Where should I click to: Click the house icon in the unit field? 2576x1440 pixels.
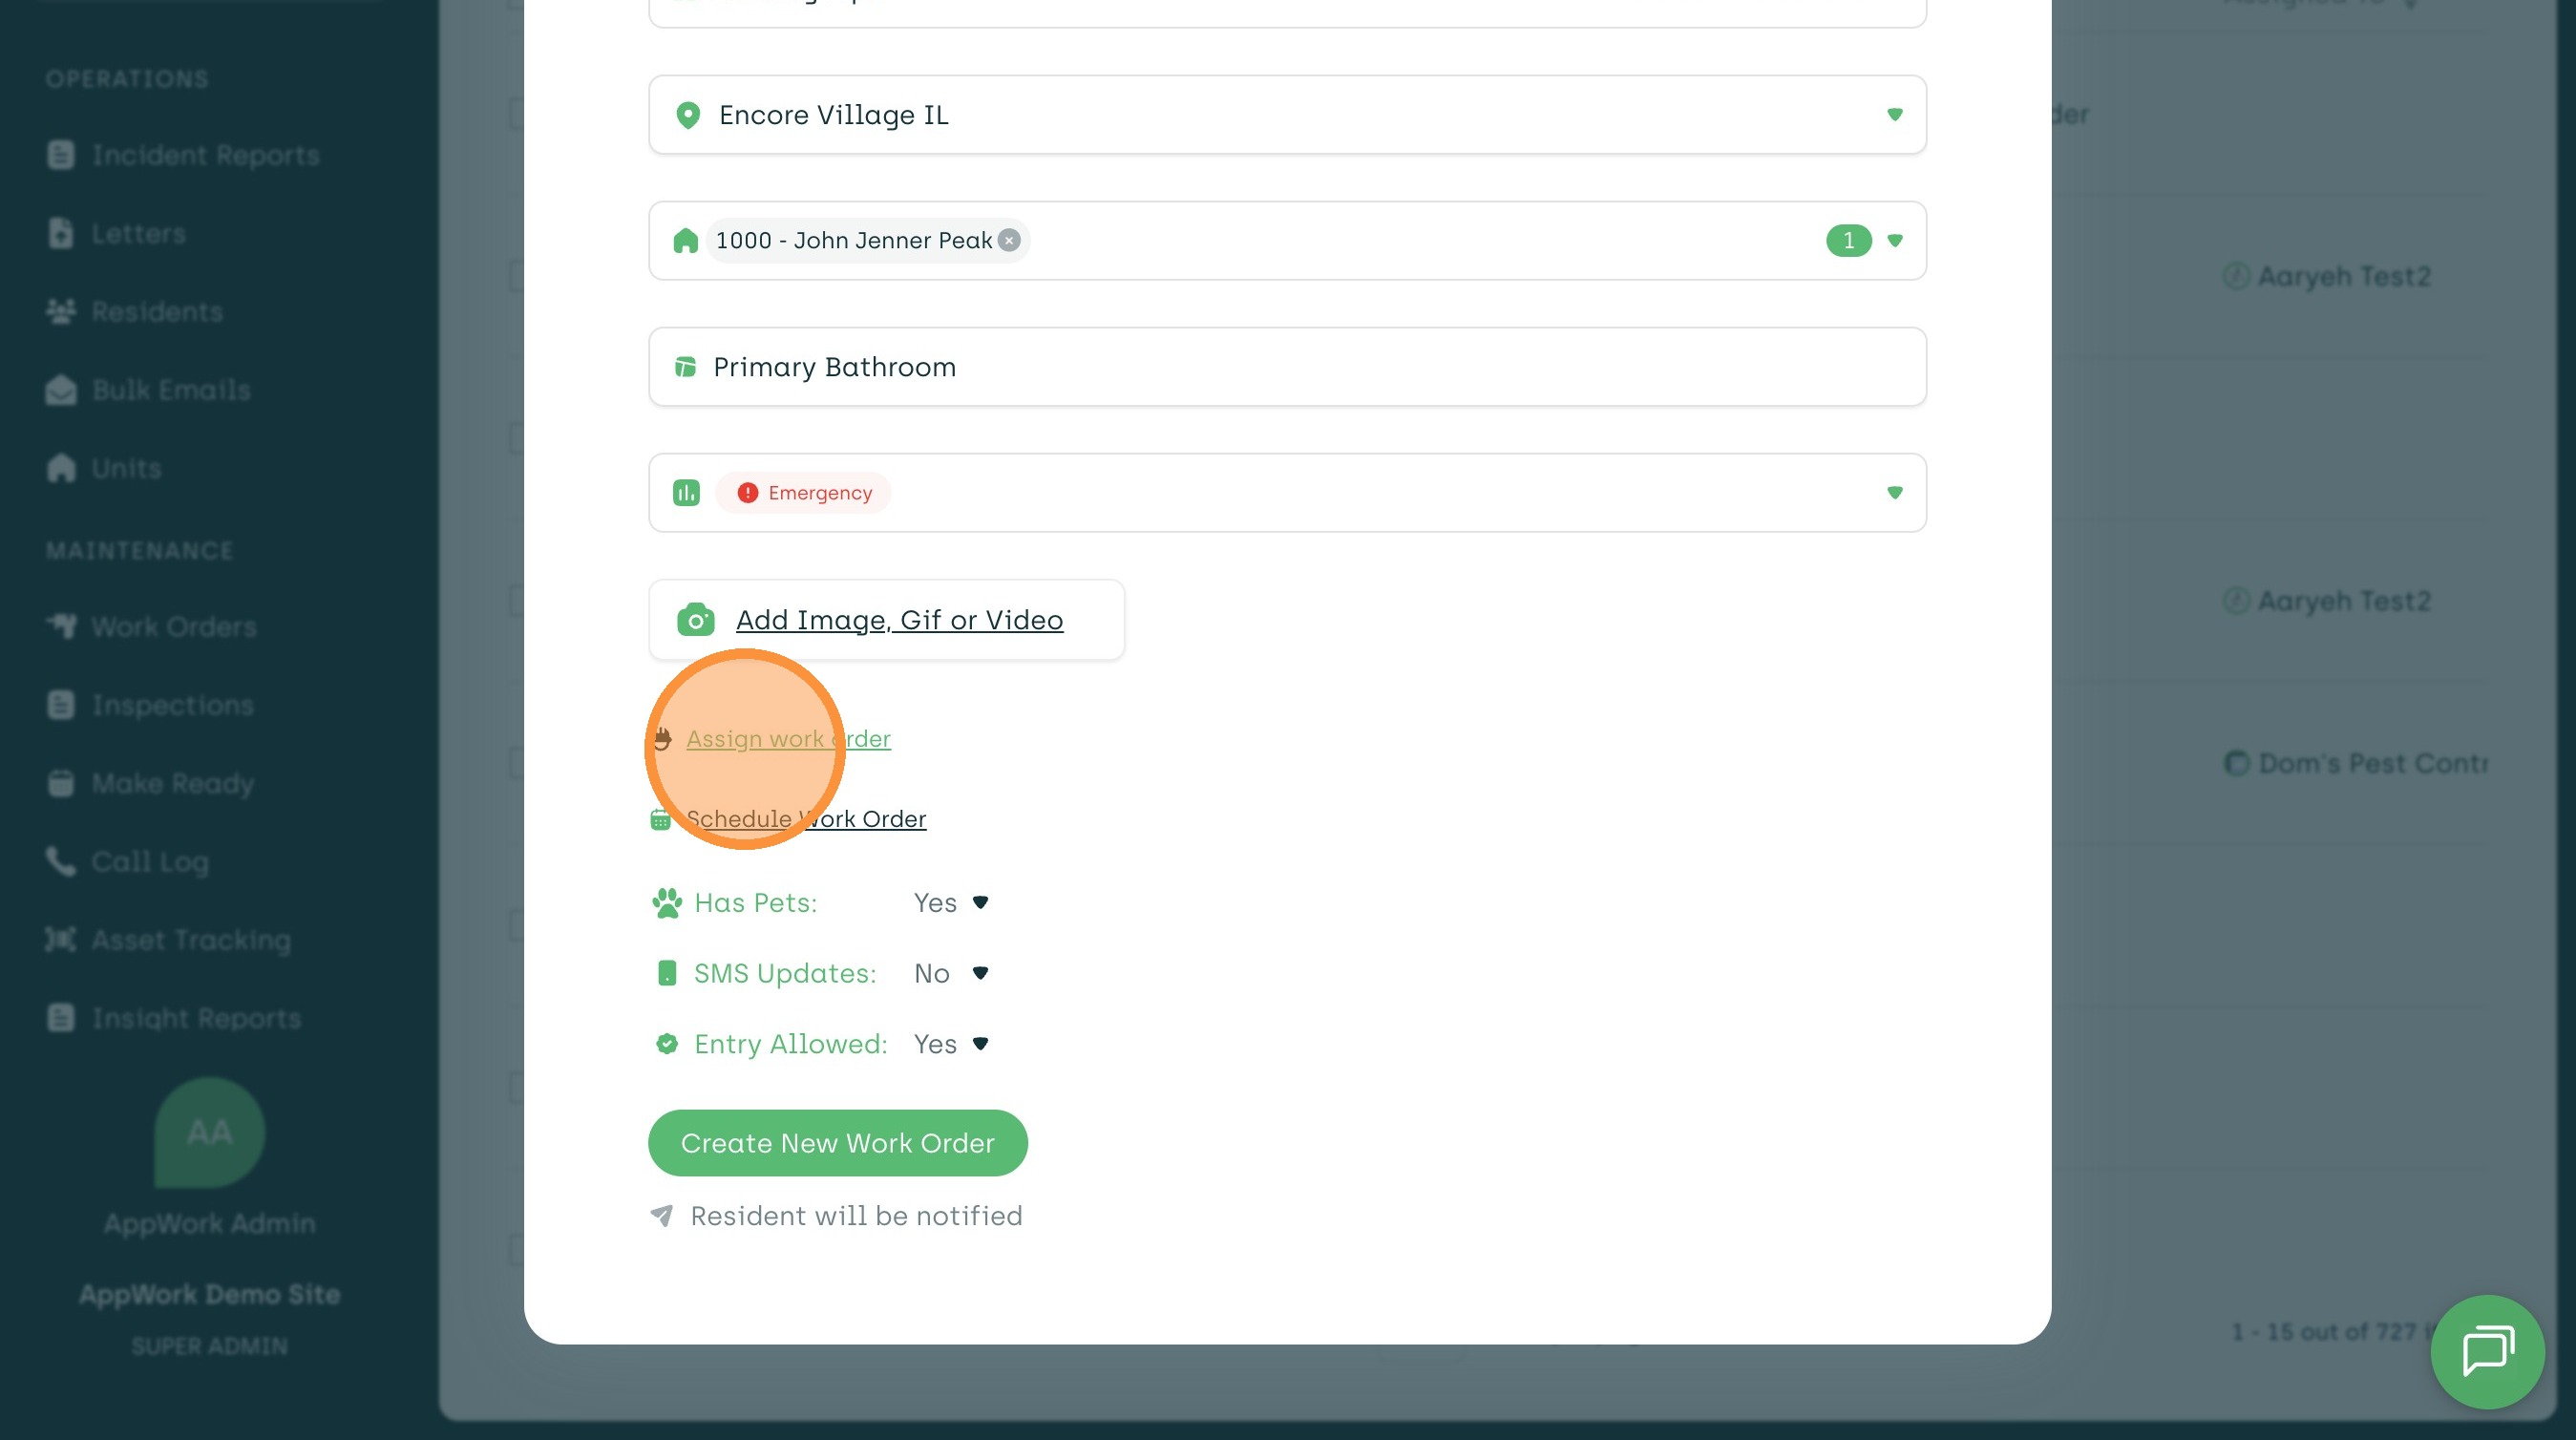(x=685, y=241)
